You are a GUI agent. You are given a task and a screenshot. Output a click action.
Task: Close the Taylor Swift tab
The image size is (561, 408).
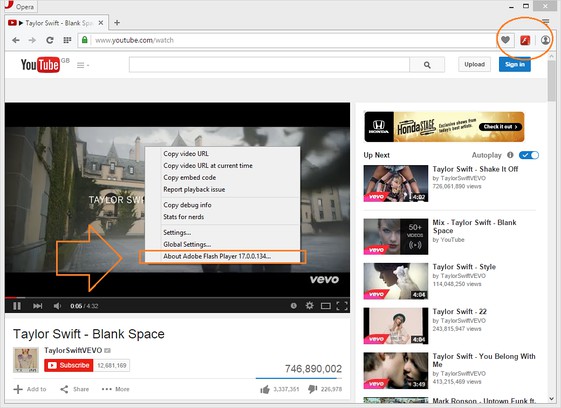click(101, 23)
